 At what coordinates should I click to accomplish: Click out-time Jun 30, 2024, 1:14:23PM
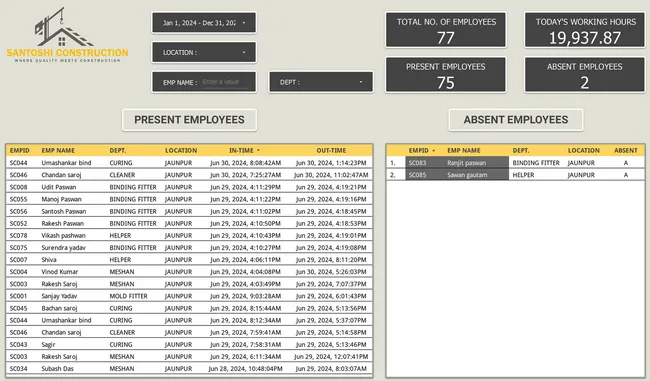[x=331, y=163]
